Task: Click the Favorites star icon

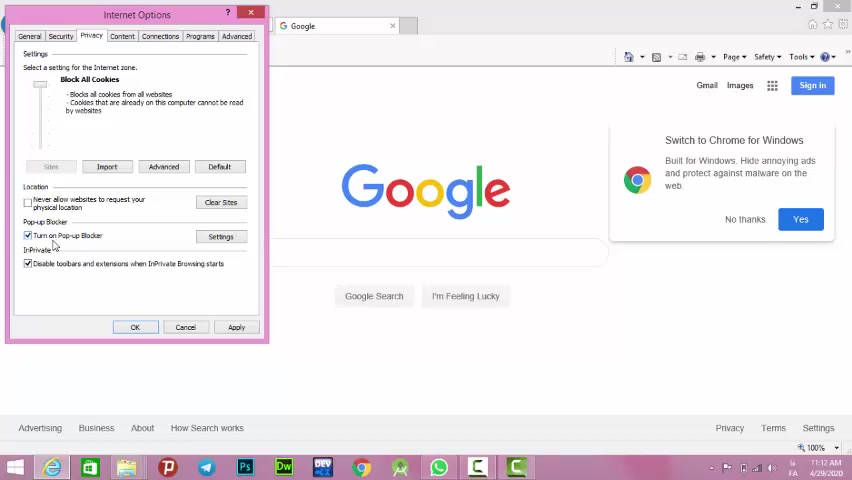Action: coord(828,24)
